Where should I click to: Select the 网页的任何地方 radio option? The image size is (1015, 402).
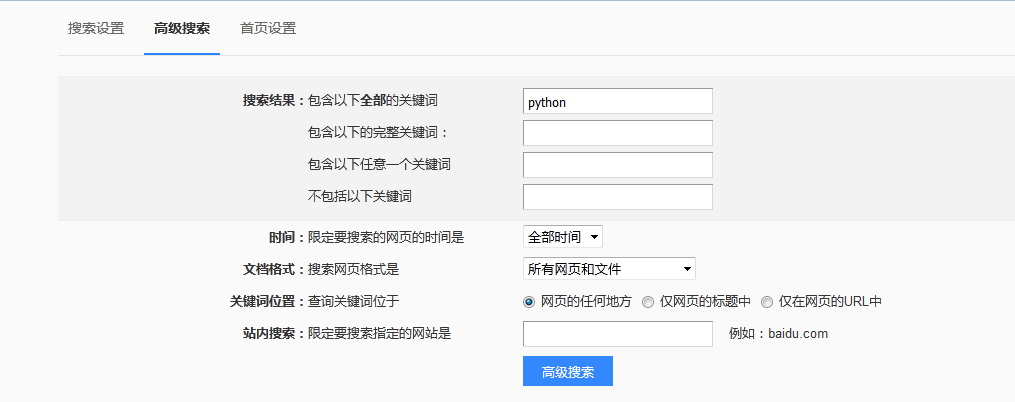pyautogui.click(x=529, y=301)
